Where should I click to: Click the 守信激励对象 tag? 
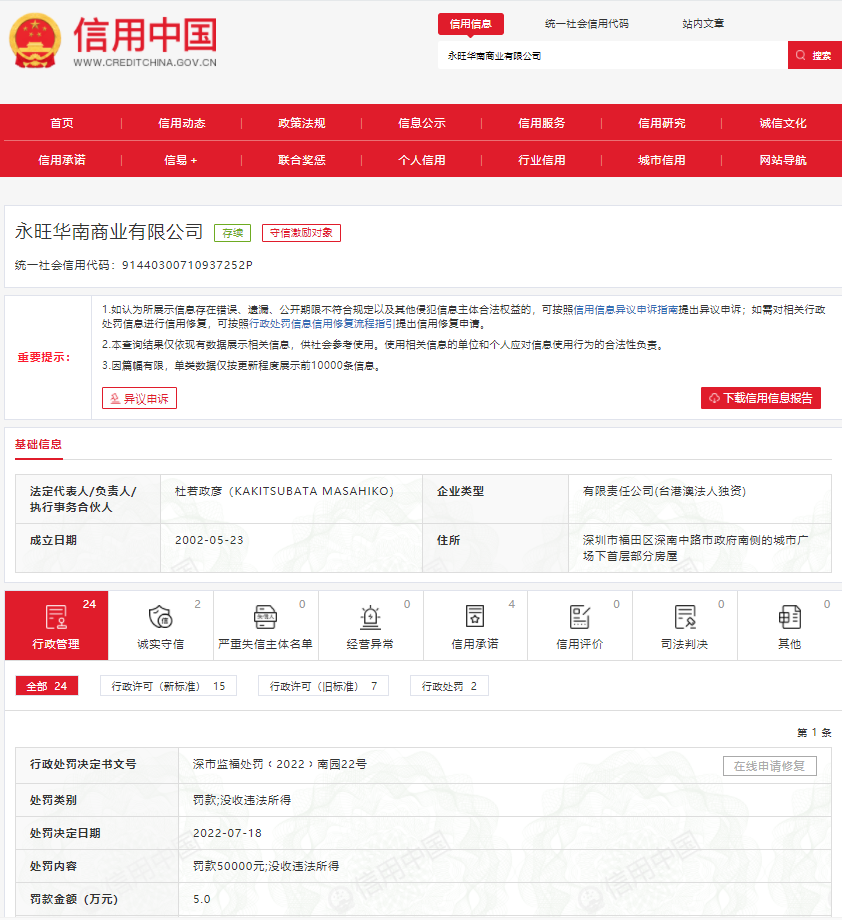[x=301, y=233]
